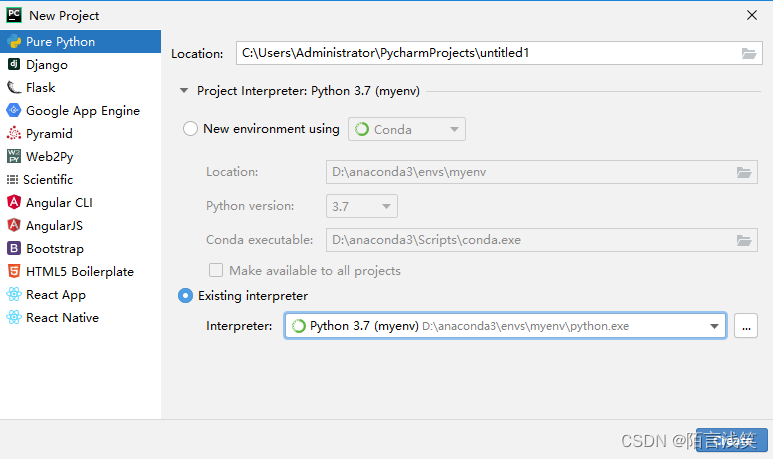Close the New Project dialog
The width and height of the screenshot is (773, 459).
[x=751, y=15]
